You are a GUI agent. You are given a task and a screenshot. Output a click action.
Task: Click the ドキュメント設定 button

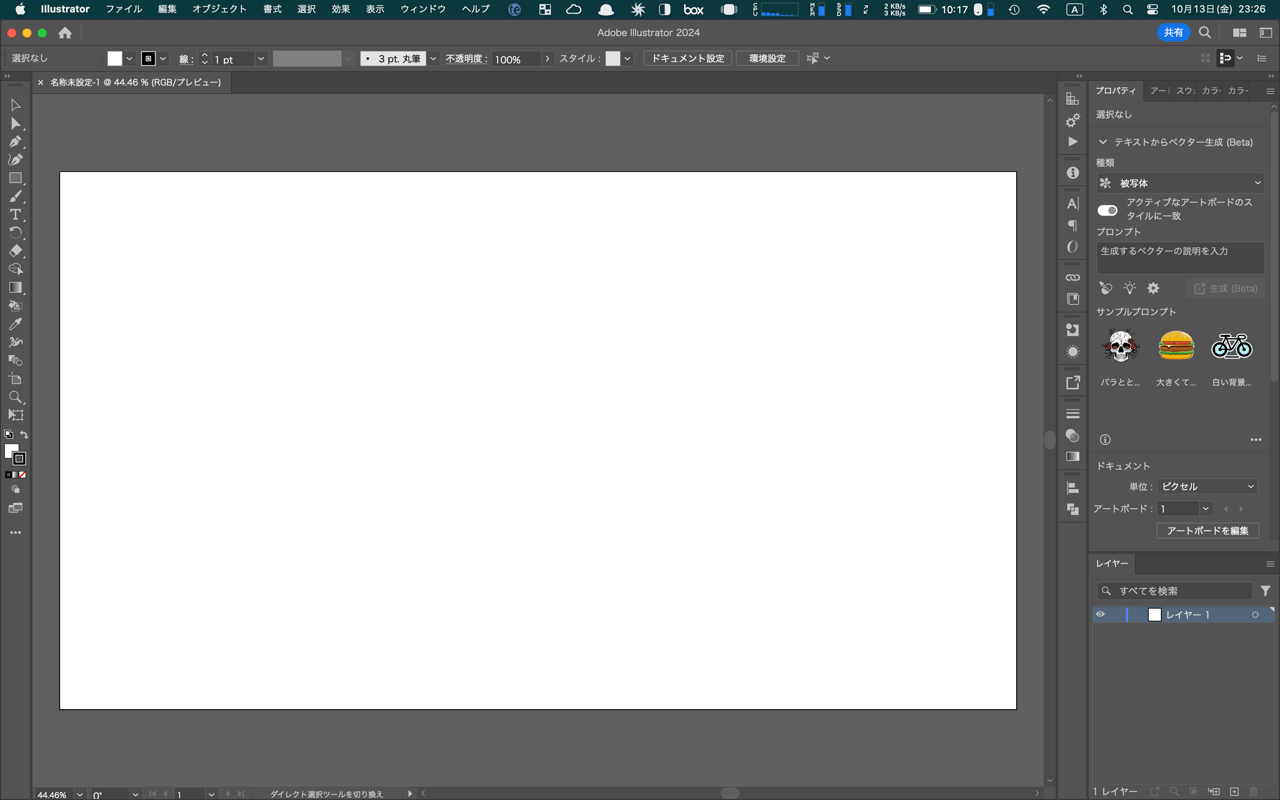pos(688,59)
